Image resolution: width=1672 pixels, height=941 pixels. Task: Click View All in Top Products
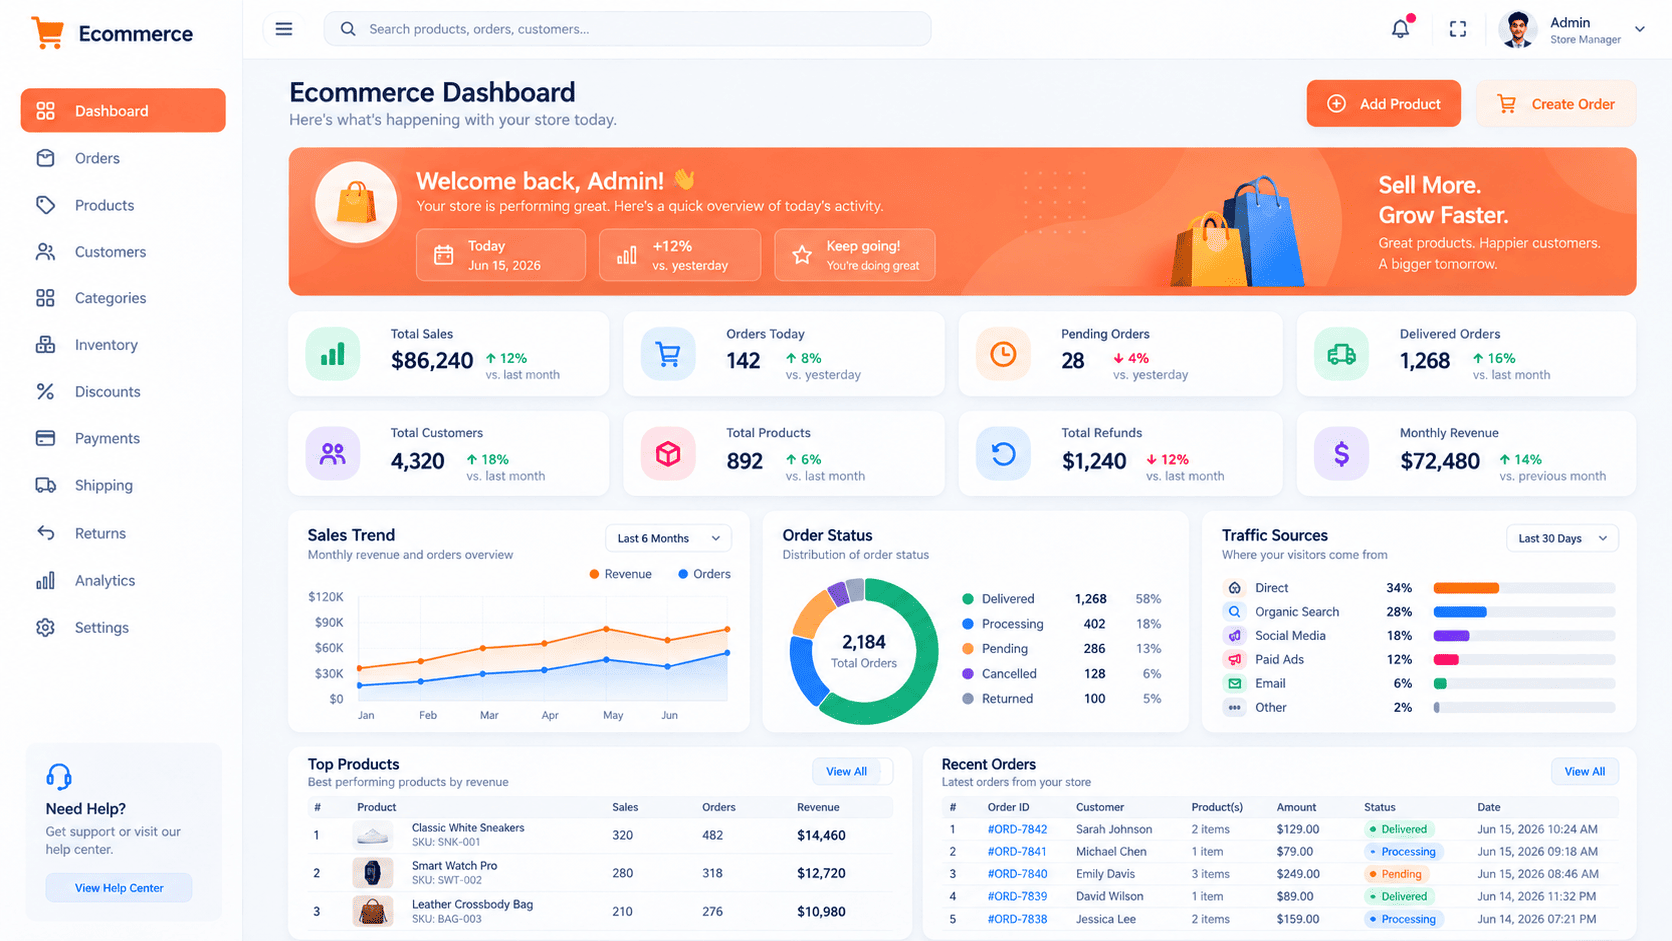coord(847,771)
